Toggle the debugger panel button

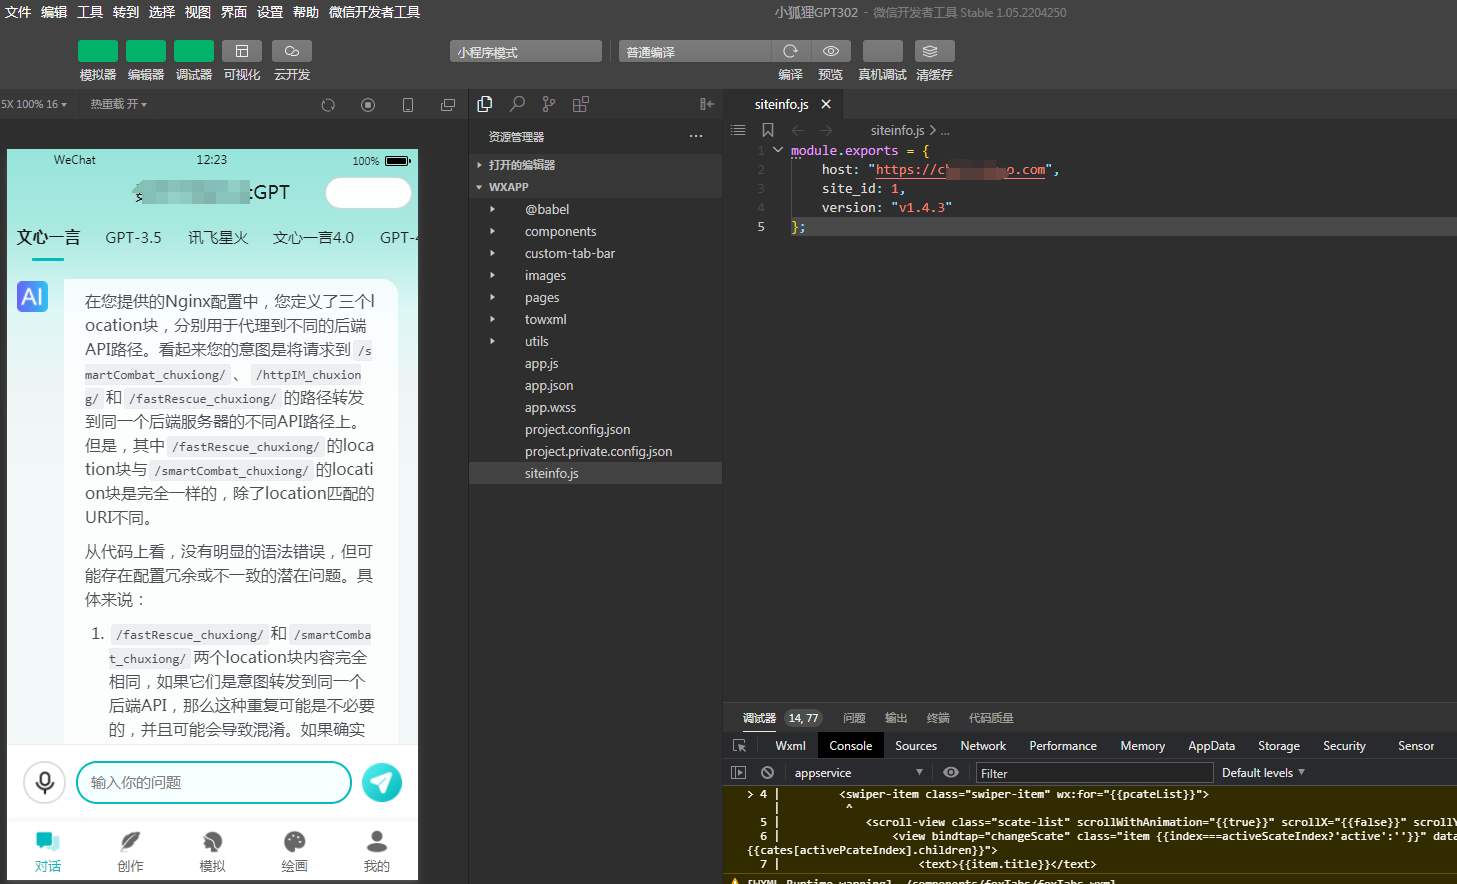pos(194,51)
